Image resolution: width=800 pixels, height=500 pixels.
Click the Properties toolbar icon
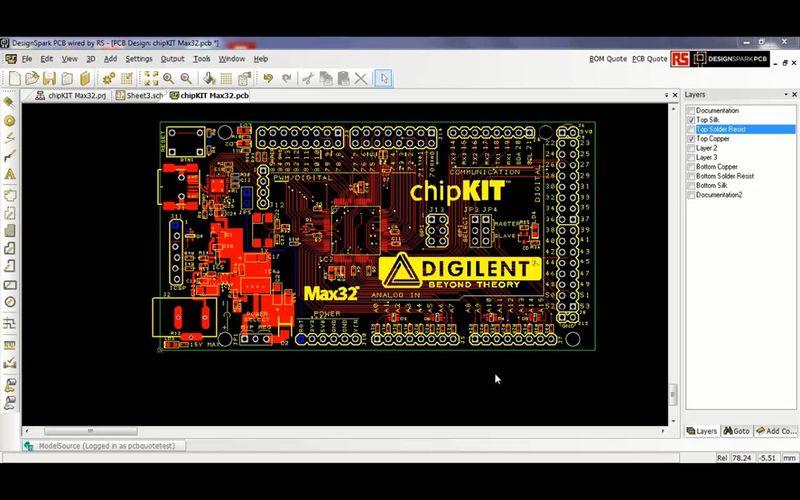click(x=244, y=79)
